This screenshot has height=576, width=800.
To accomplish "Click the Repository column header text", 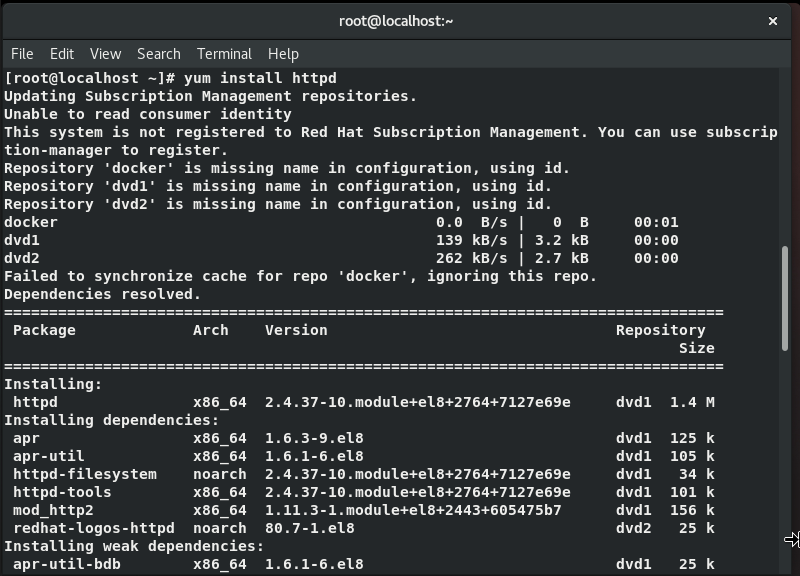I will (x=660, y=330).
